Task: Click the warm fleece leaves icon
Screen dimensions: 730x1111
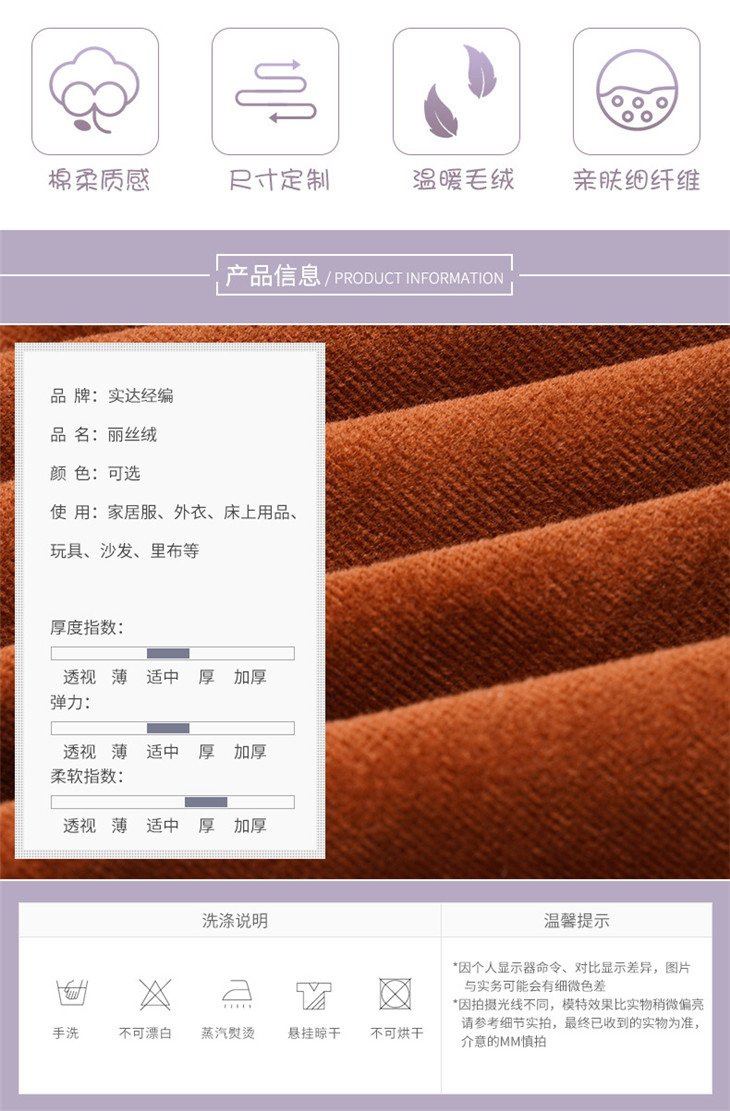Action: pyautogui.click(x=456, y=91)
